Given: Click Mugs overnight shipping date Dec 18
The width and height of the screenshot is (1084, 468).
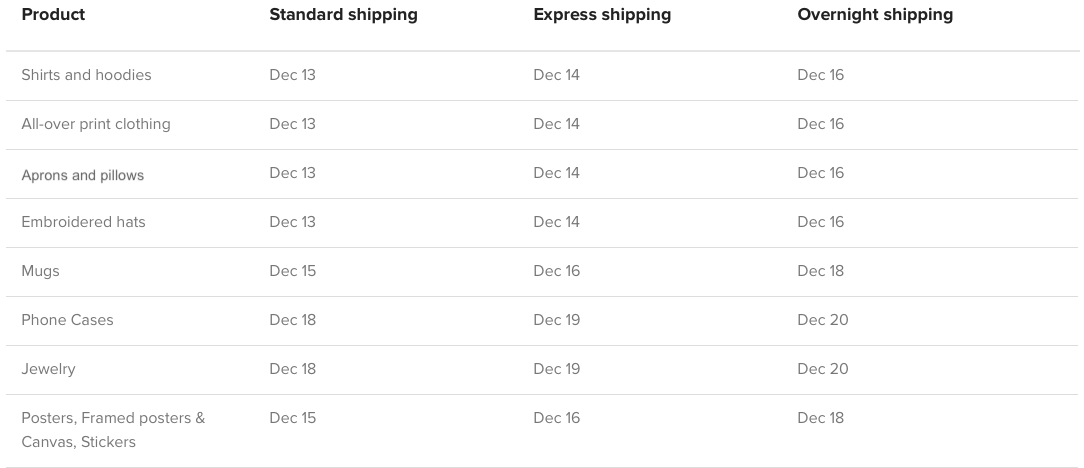Looking at the screenshot, I should point(821,271).
